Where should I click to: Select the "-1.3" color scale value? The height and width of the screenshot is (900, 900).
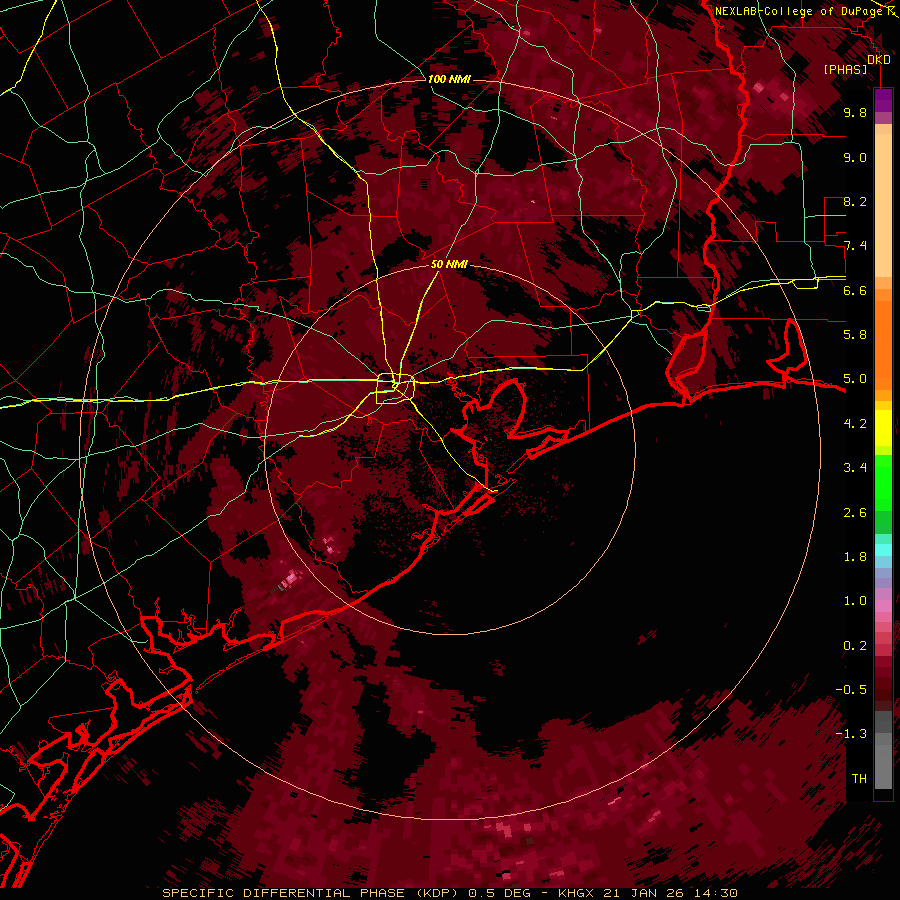pos(851,734)
